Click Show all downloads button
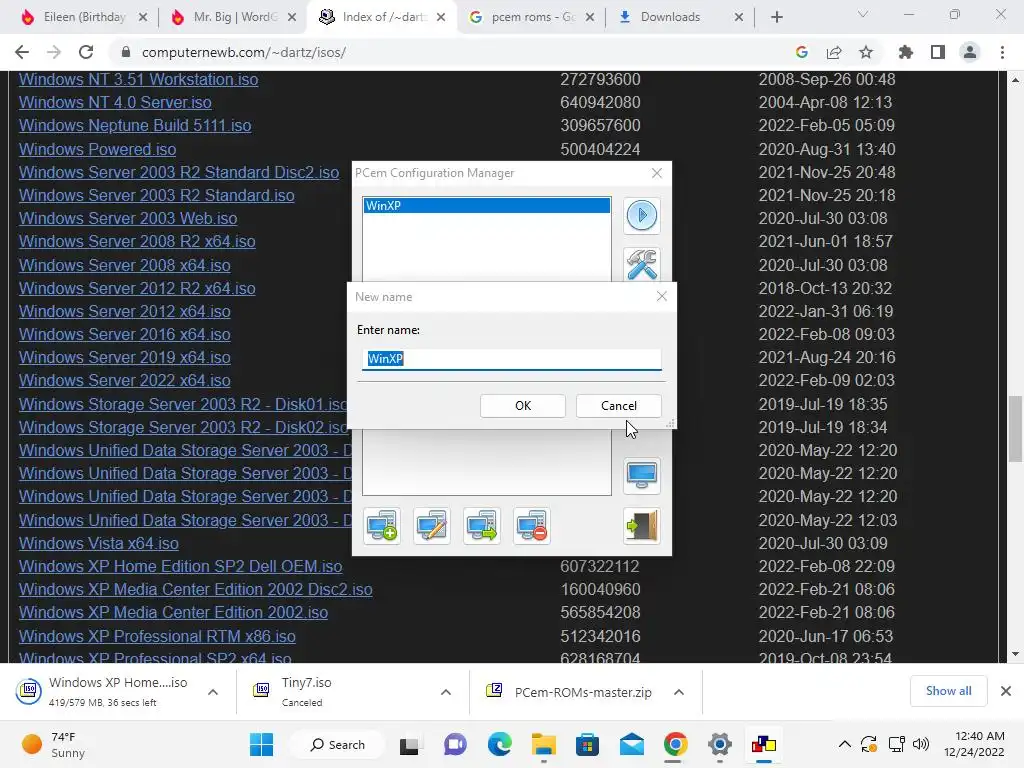 [948, 691]
